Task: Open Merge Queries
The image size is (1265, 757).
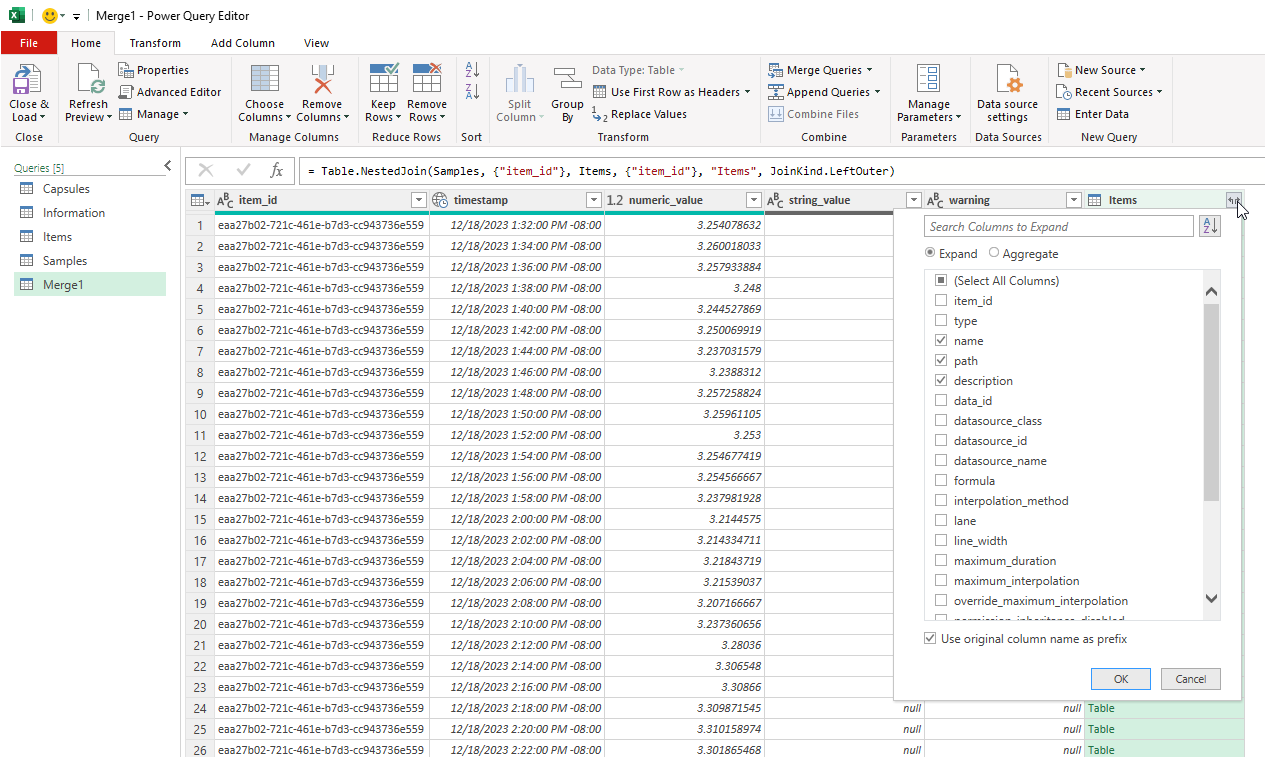Action: [x=822, y=69]
